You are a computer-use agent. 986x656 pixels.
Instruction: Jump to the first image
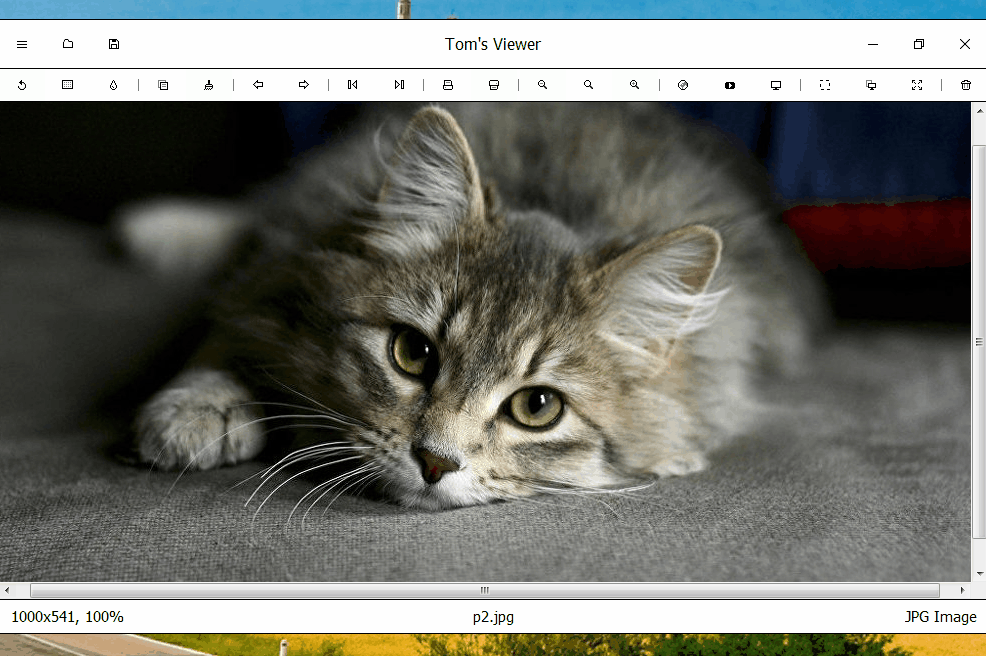pyautogui.click(x=353, y=85)
